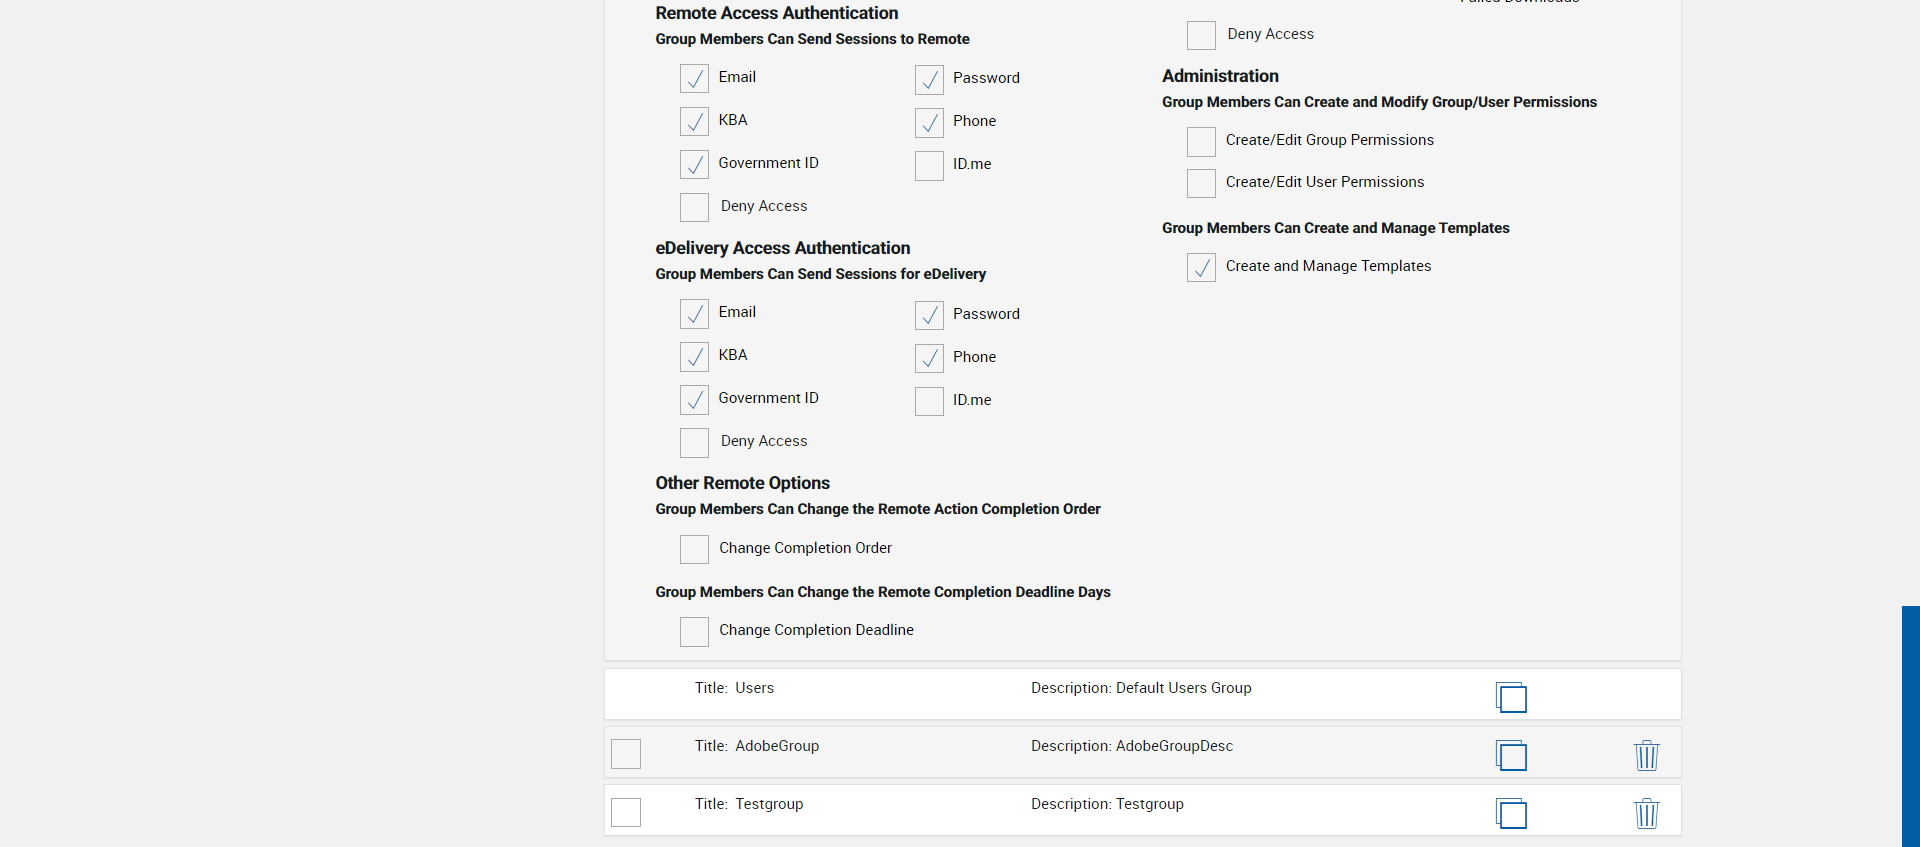Toggle Phone checkbox in Remote Access Authentication
Viewport: 1920px width, 847px height.
[929, 122]
